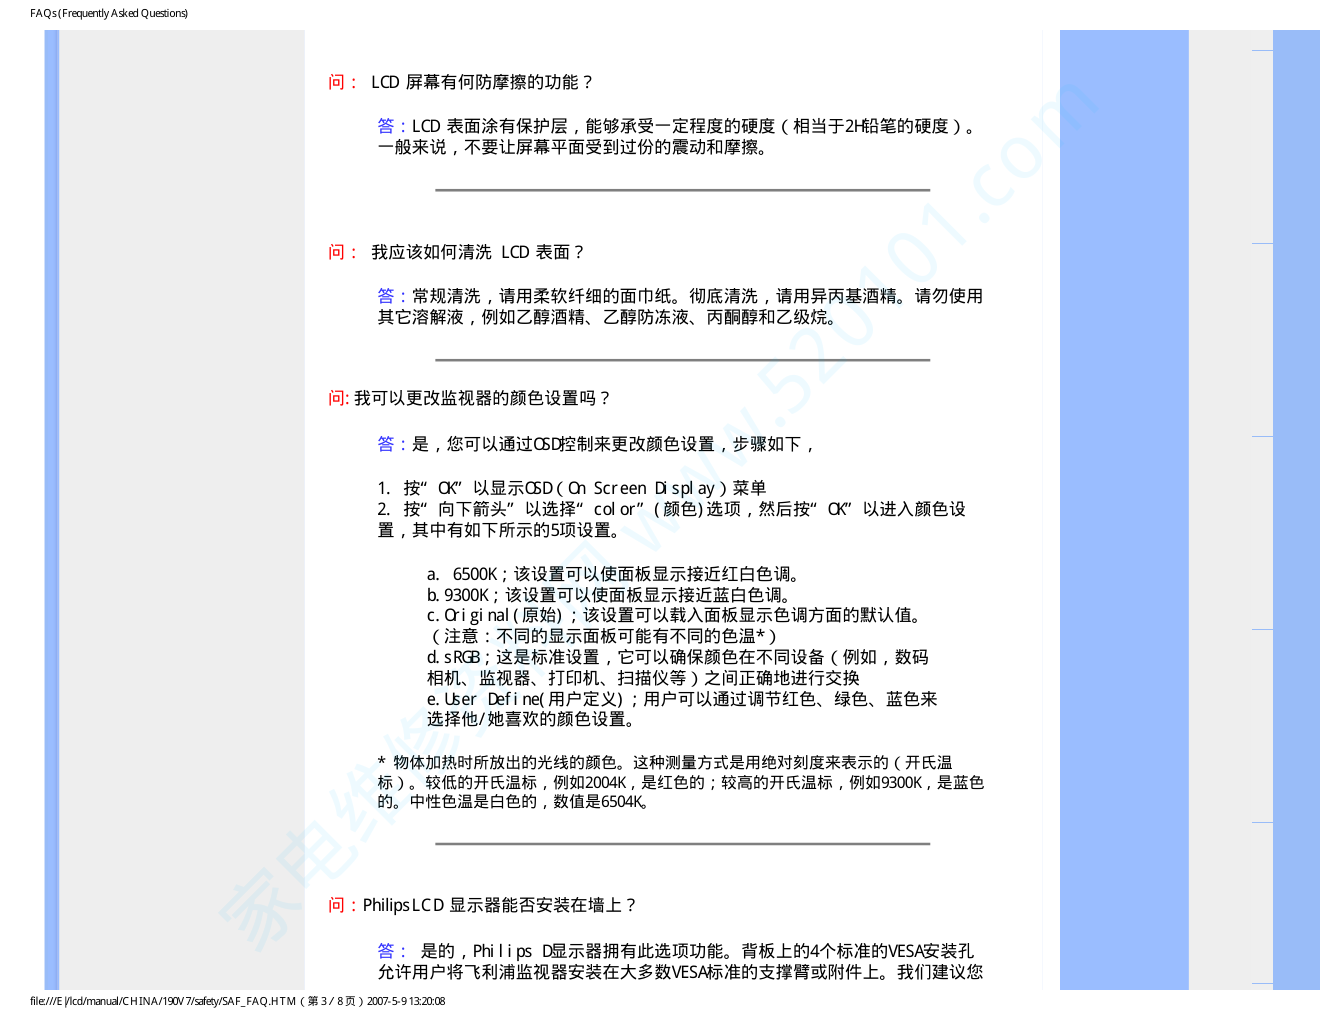Image resolution: width=1320 pixels, height=1020 pixels.
Task: Click item 'b. 9300K' color setting line
Action: pos(610,595)
